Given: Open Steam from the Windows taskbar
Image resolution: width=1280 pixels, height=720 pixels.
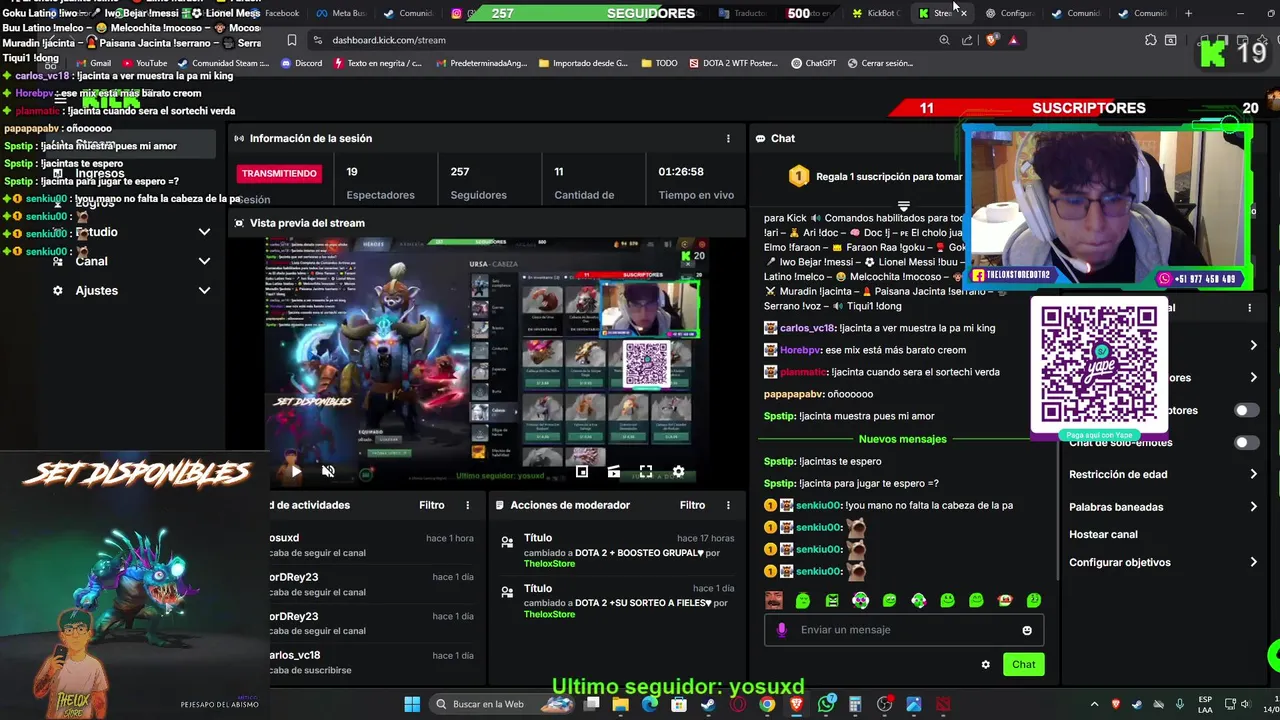Looking at the screenshot, I should (x=708, y=704).
